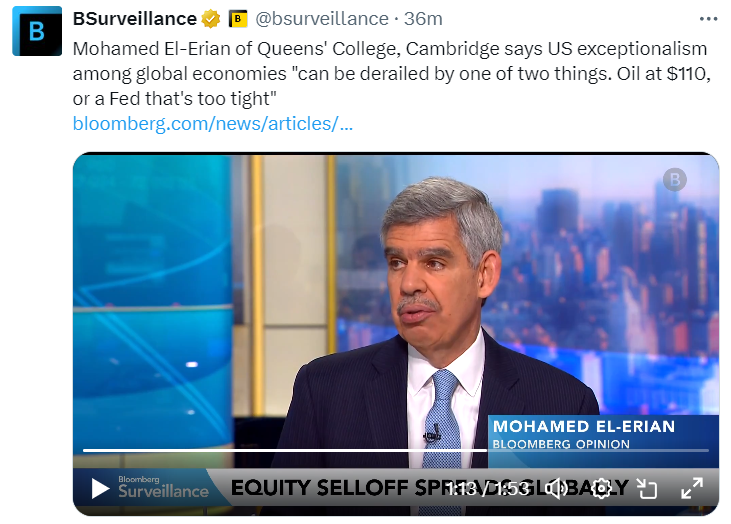The image size is (731, 524).
Task: Open the tweet more options menu
Action: click(x=708, y=19)
